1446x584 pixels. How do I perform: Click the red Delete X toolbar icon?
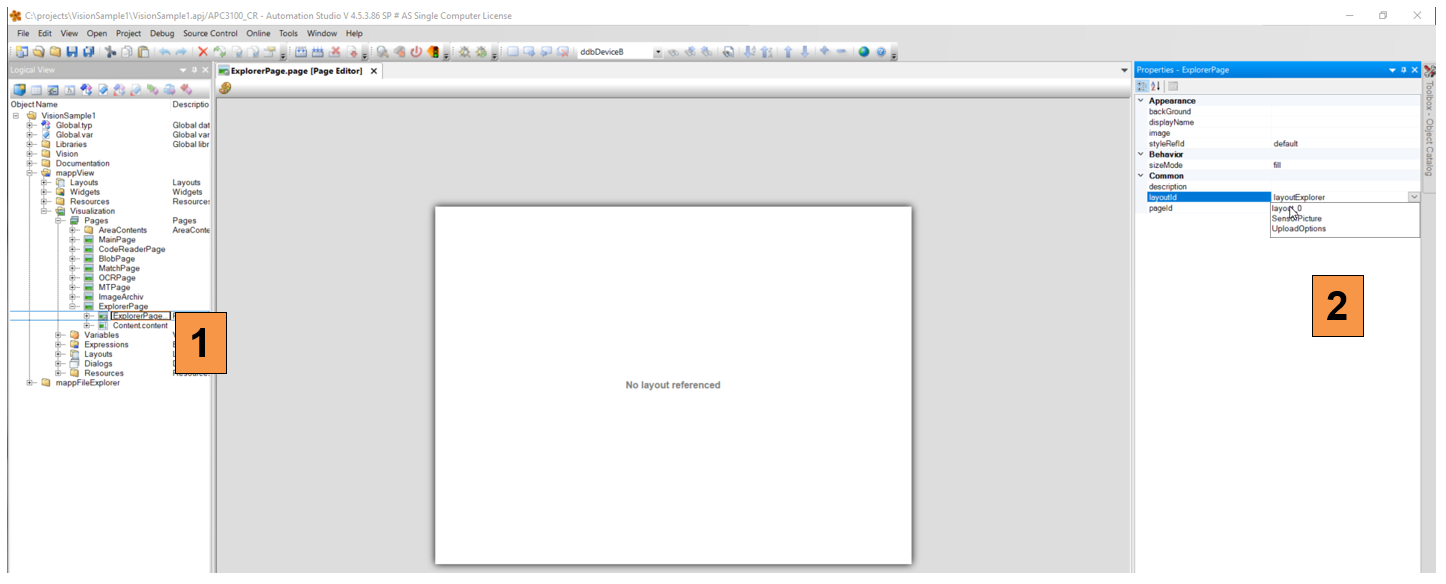(203, 52)
